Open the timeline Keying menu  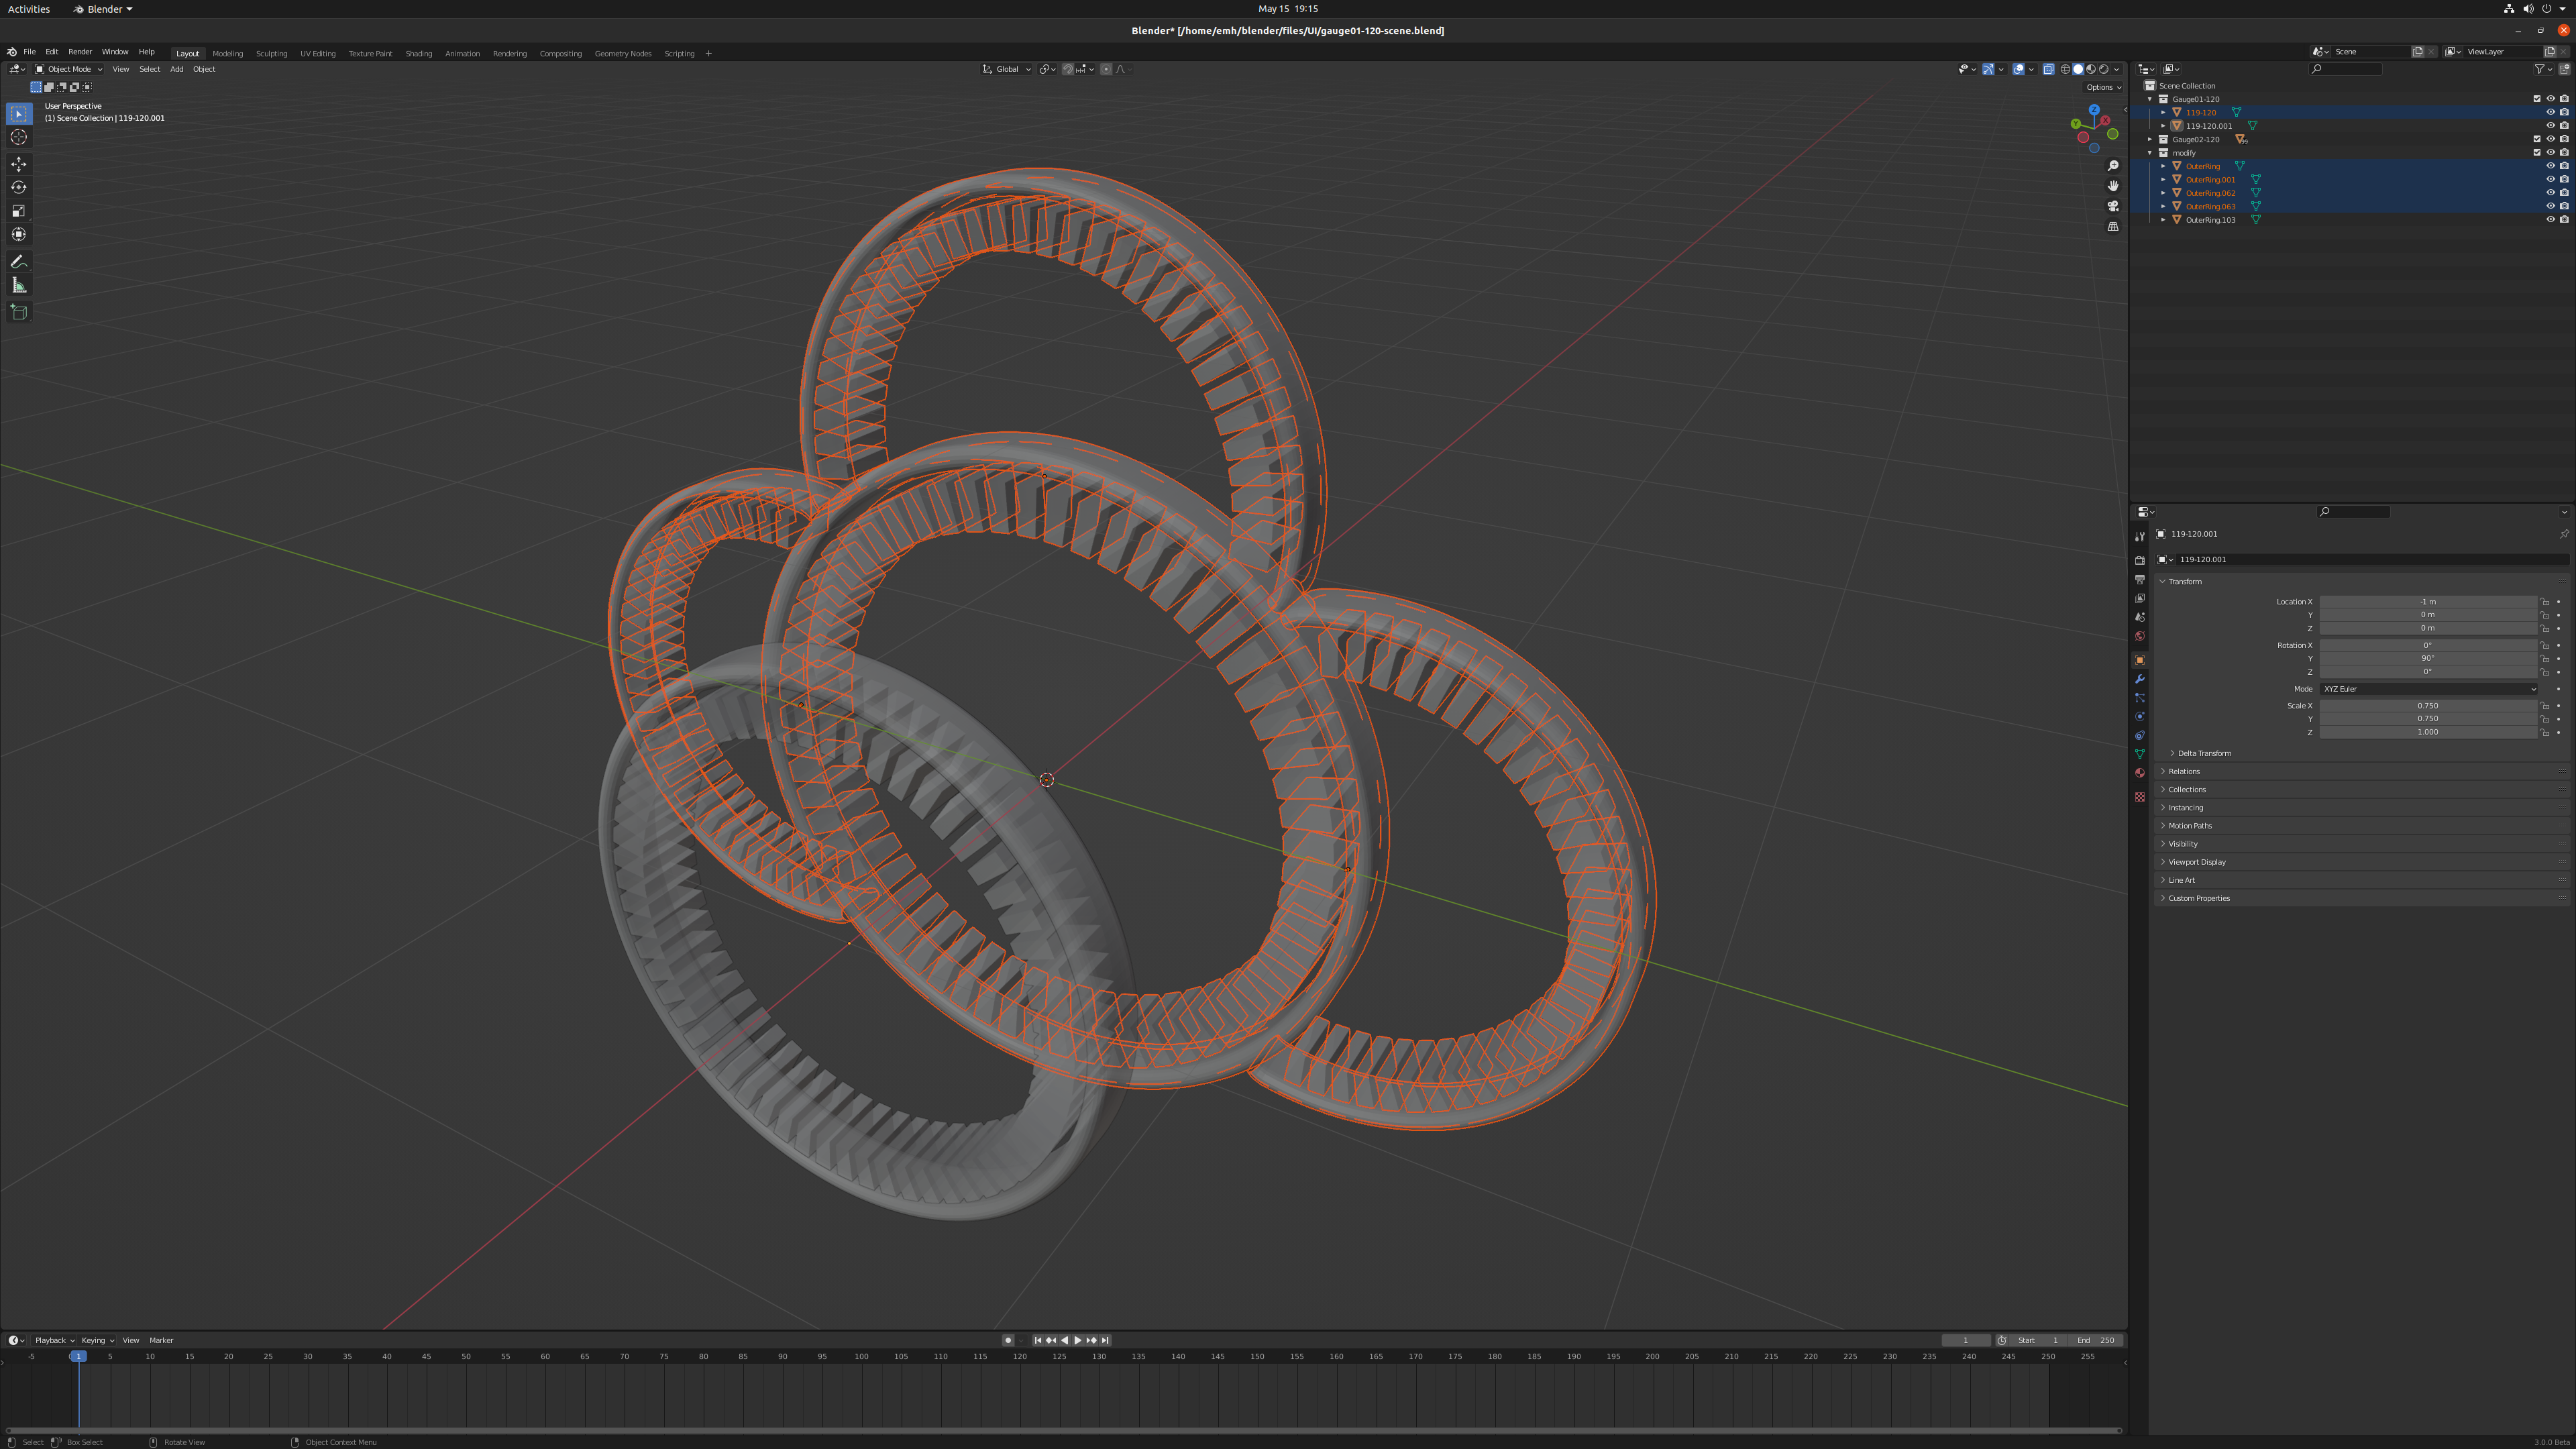tap(97, 1340)
